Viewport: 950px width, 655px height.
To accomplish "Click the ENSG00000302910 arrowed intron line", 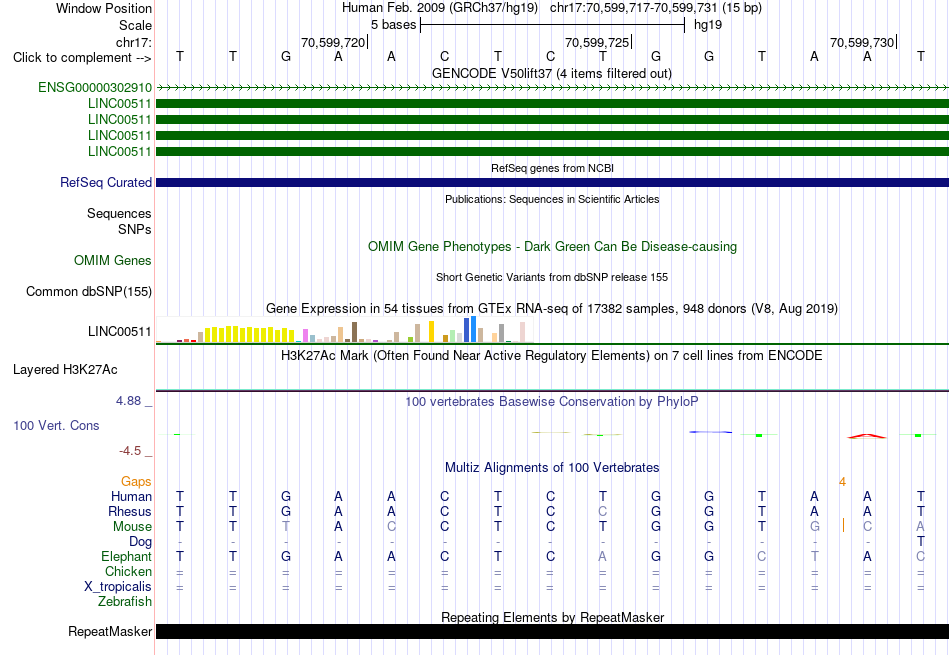I will pyautogui.click(x=552, y=87).
